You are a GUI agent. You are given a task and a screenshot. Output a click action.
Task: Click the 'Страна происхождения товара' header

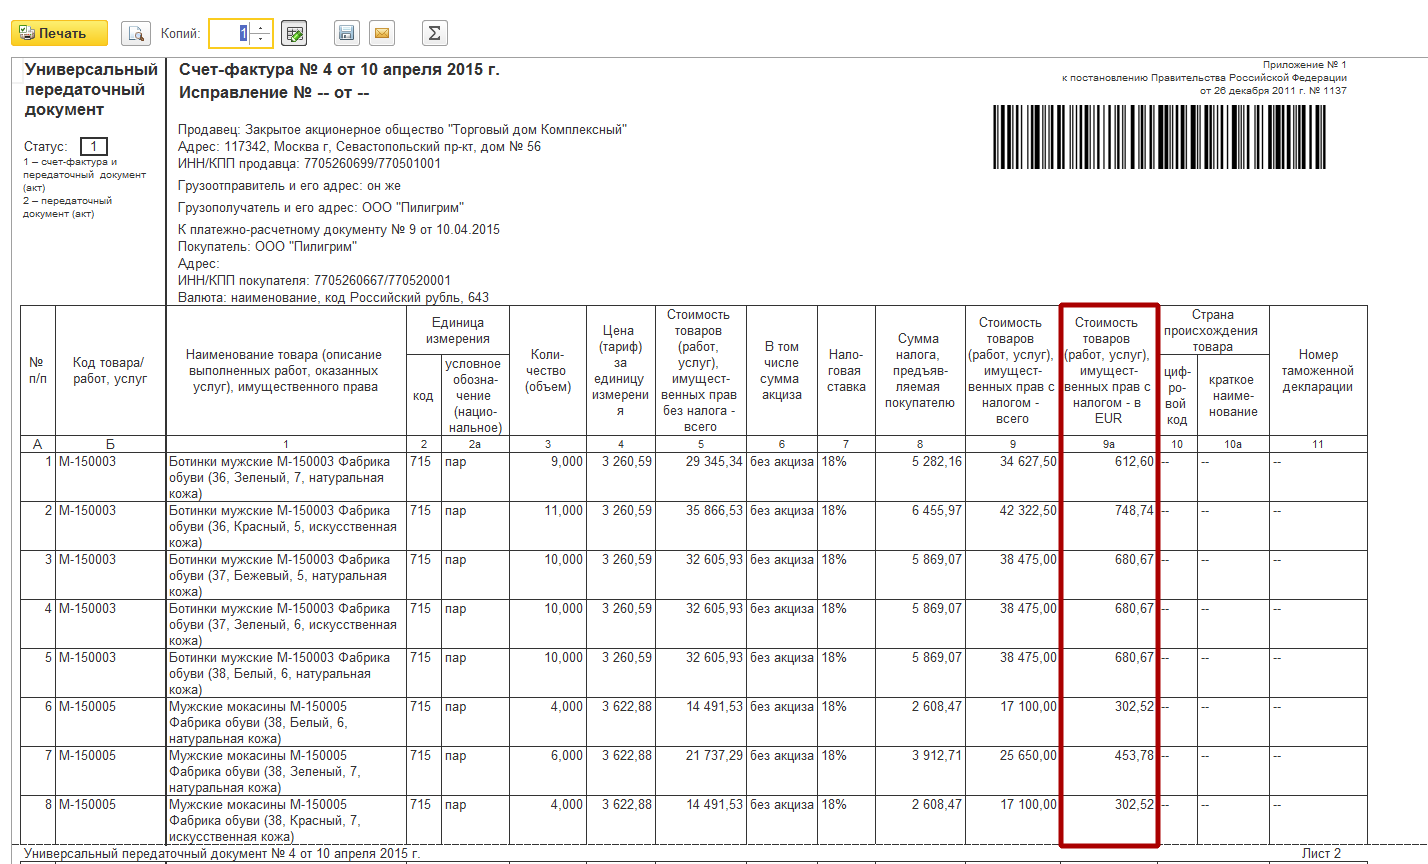[x=1212, y=331]
